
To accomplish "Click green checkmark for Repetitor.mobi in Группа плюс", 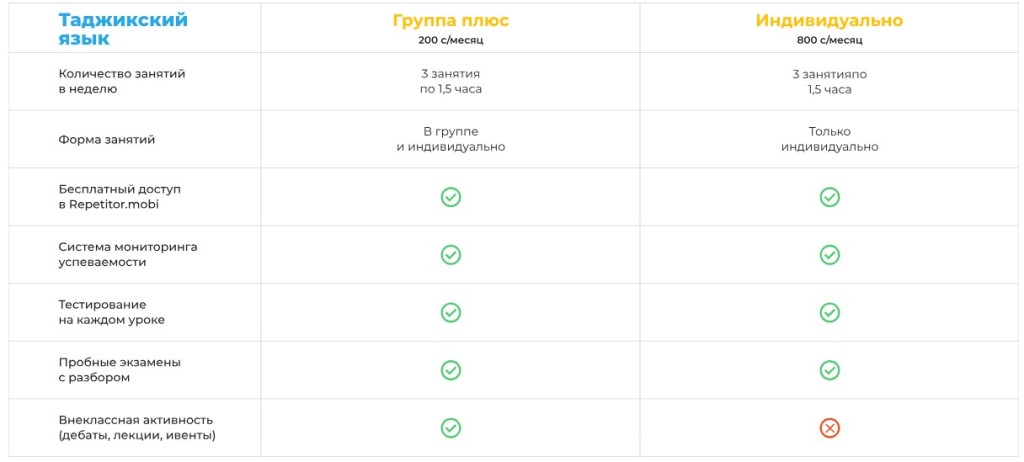I will (x=451, y=197).
